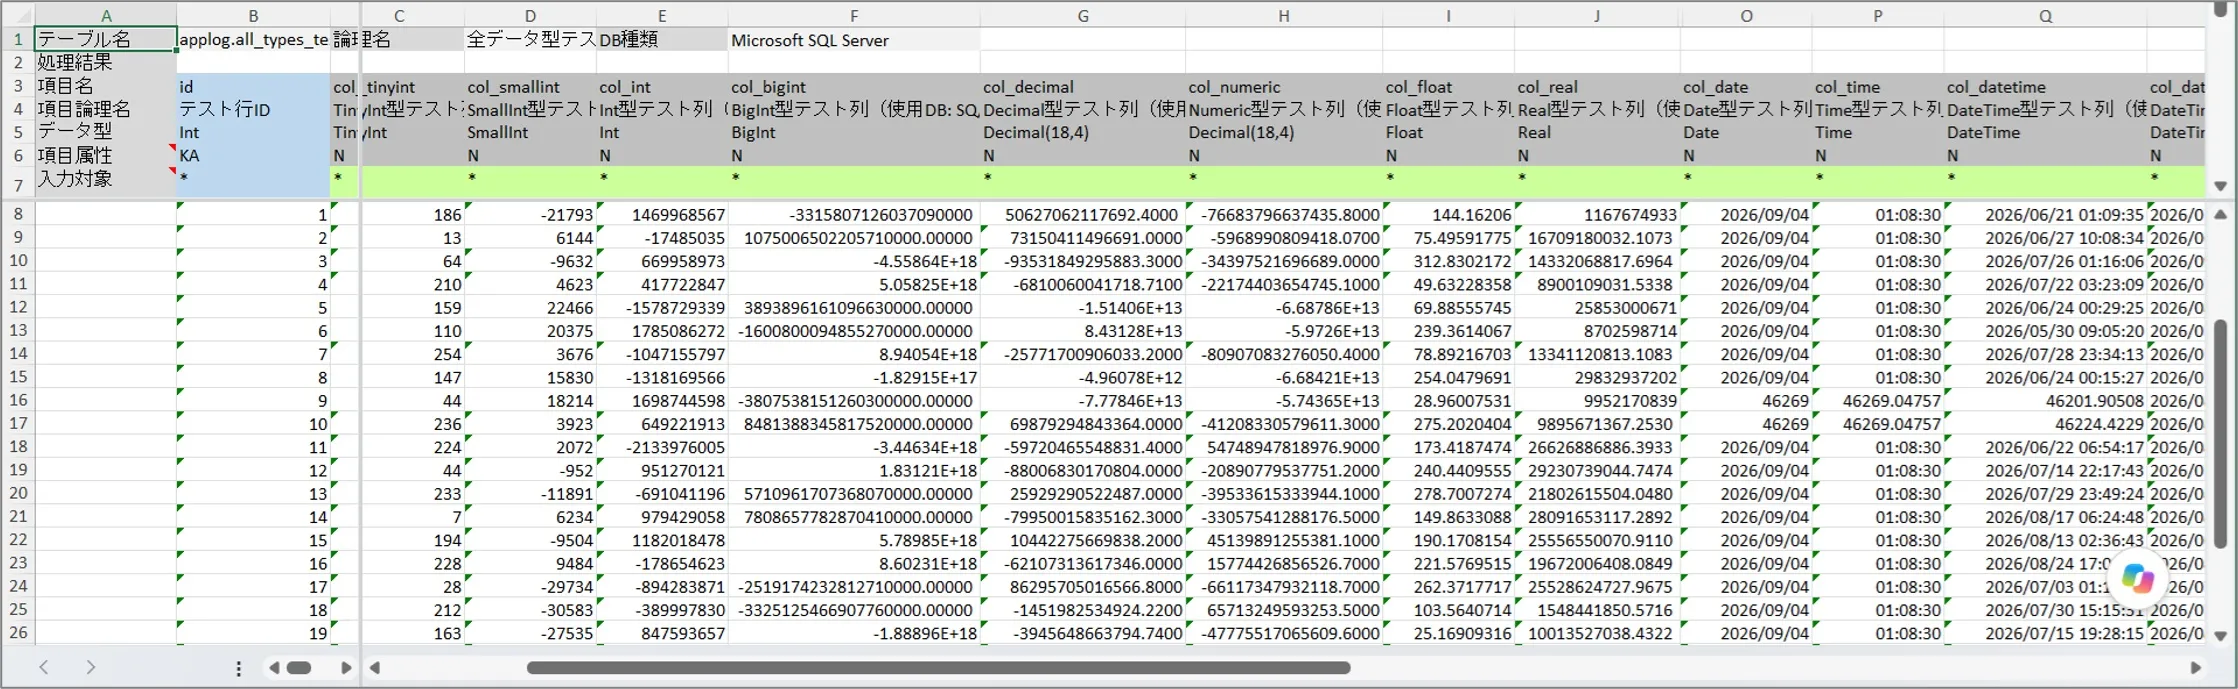
Task: Select the cell showing 46201.90508
Action: pyautogui.click(x=2046, y=400)
